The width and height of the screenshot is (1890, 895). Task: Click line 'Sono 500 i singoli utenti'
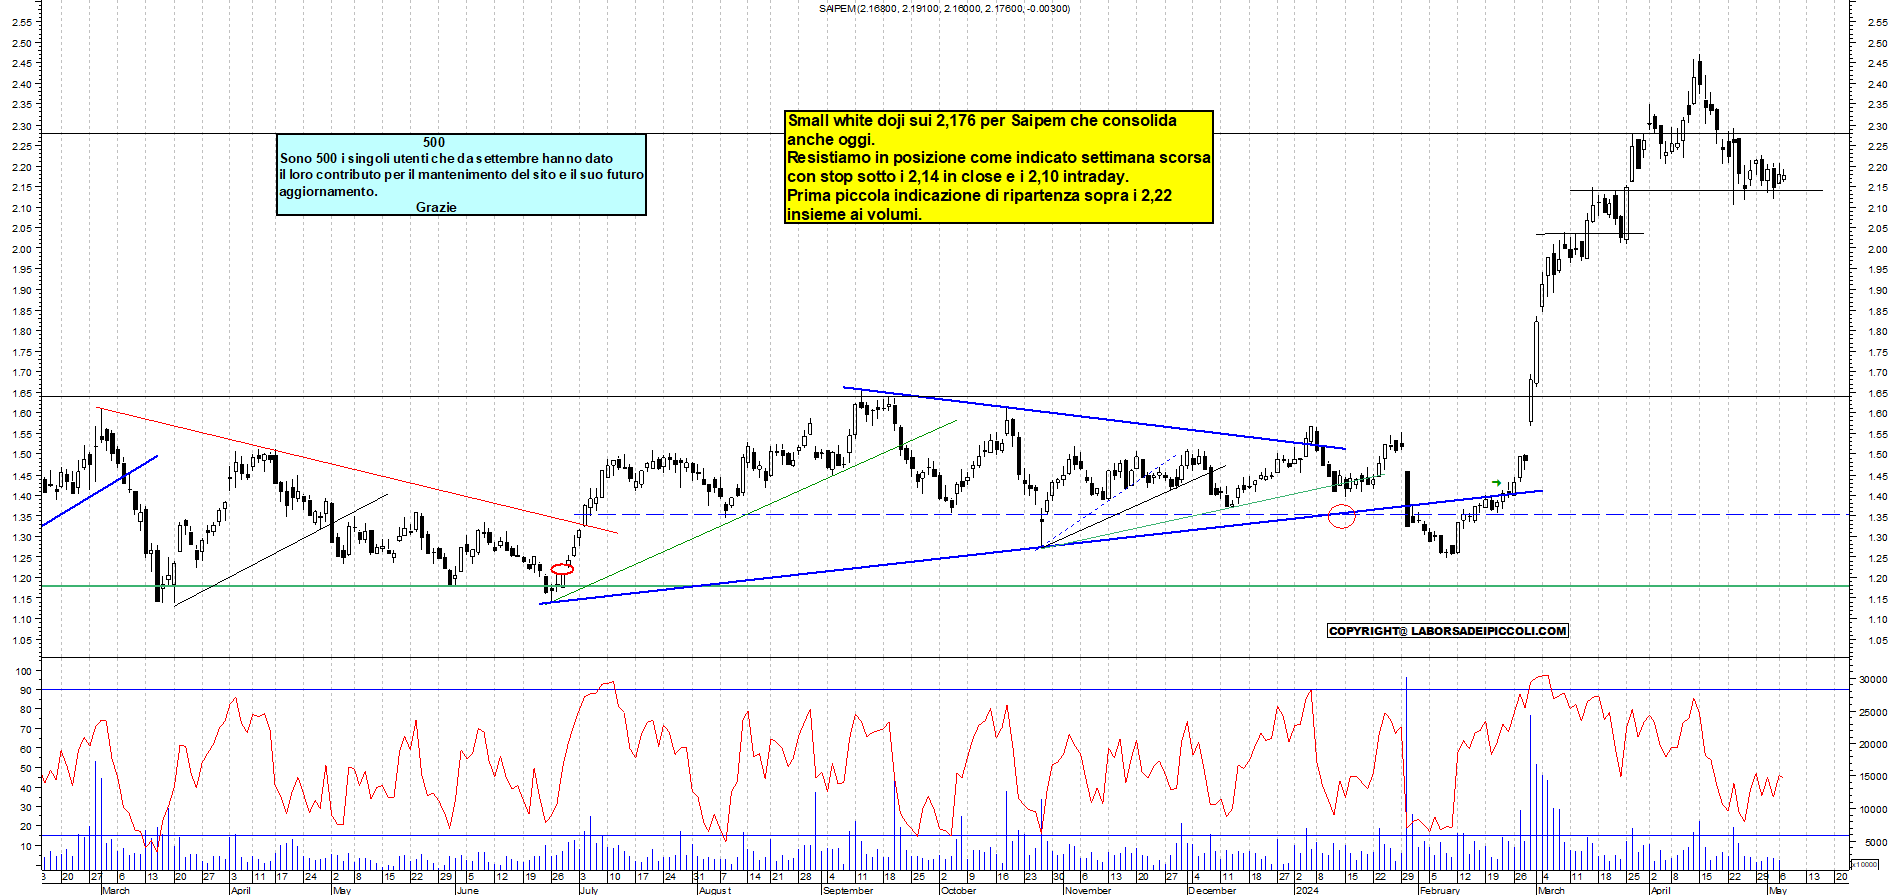[446, 158]
